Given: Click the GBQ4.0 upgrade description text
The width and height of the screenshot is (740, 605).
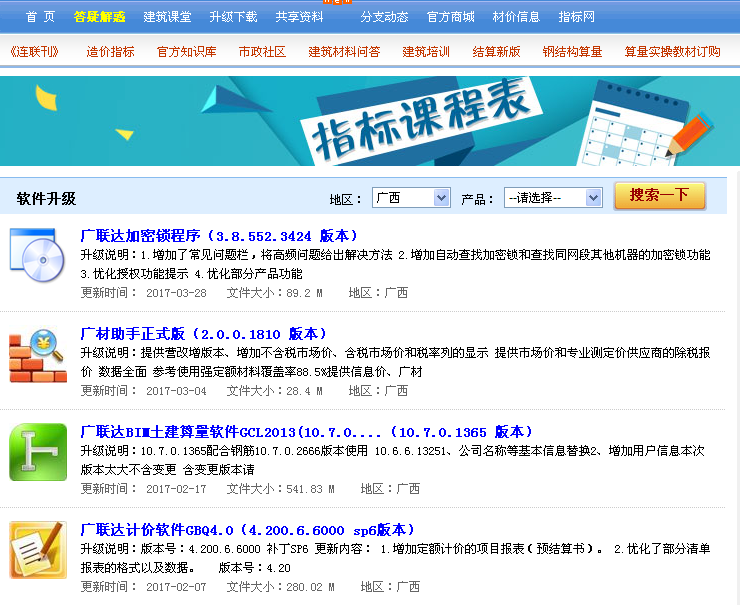Looking at the screenshot, I should pyautogui.click(x=395, y=558).
